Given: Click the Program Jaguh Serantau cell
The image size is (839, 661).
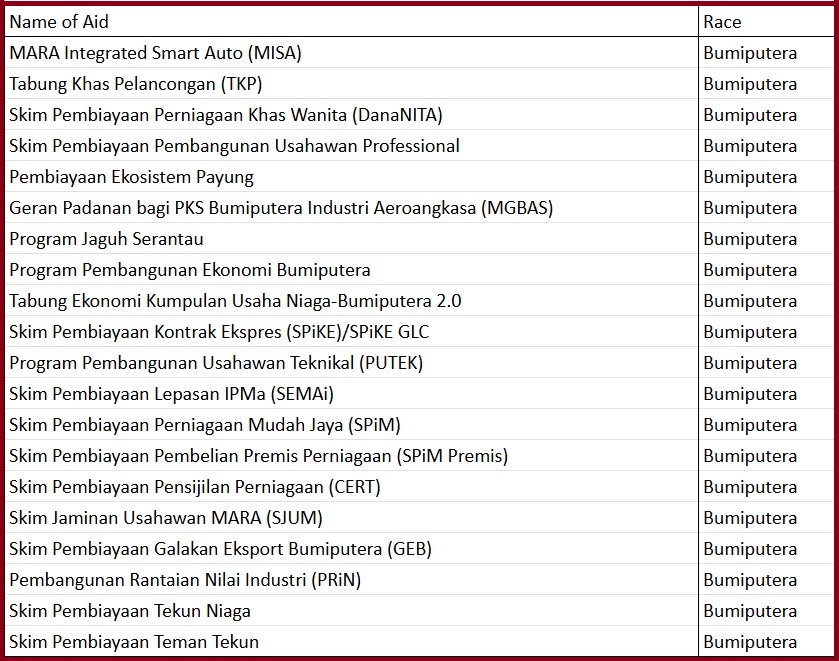Looking at the screenshot, I should tap(107, 239).
